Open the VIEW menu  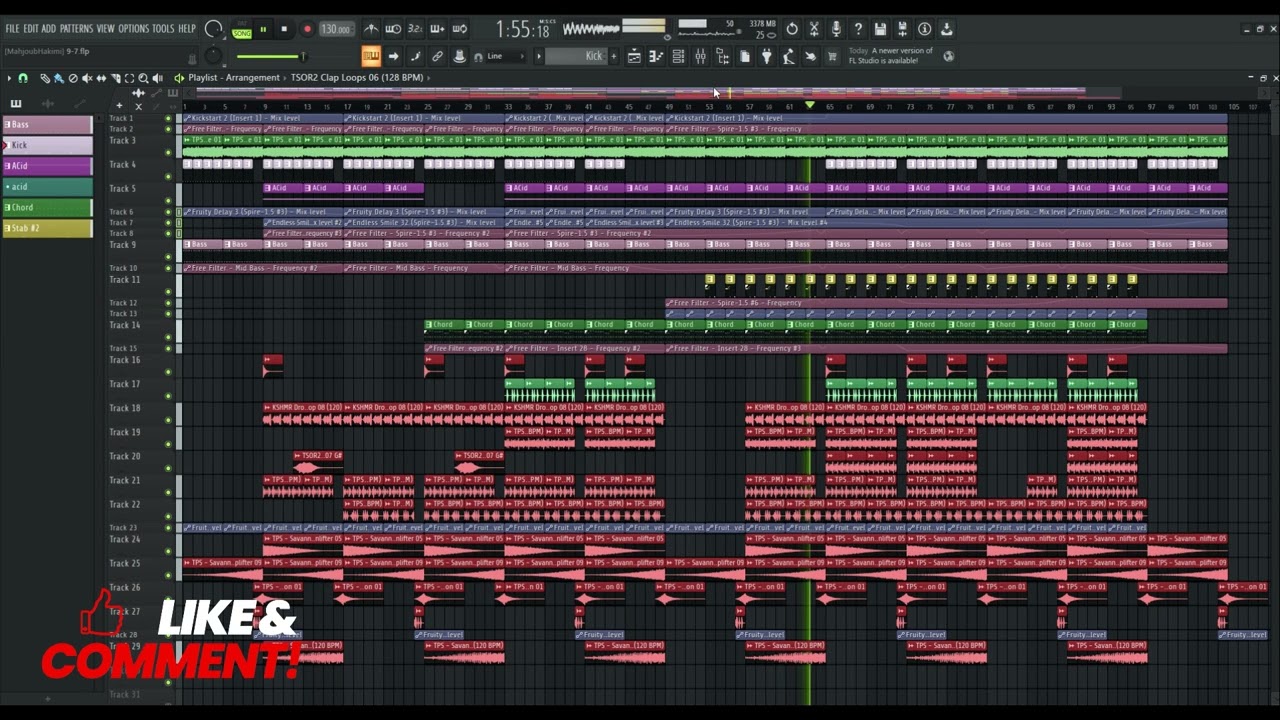point(105,29)
